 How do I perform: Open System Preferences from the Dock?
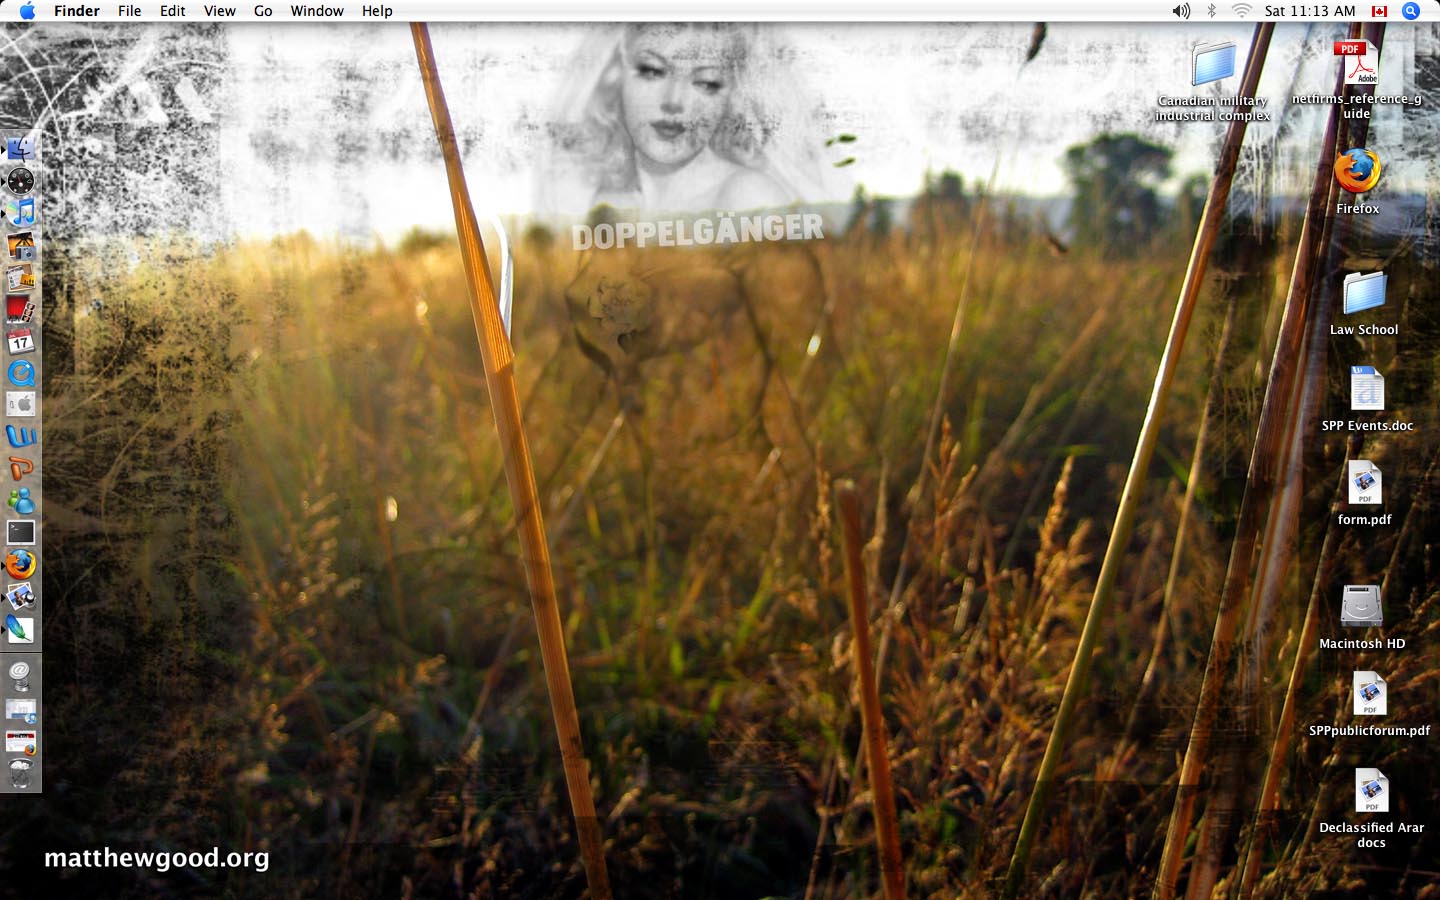pos(21,405)
